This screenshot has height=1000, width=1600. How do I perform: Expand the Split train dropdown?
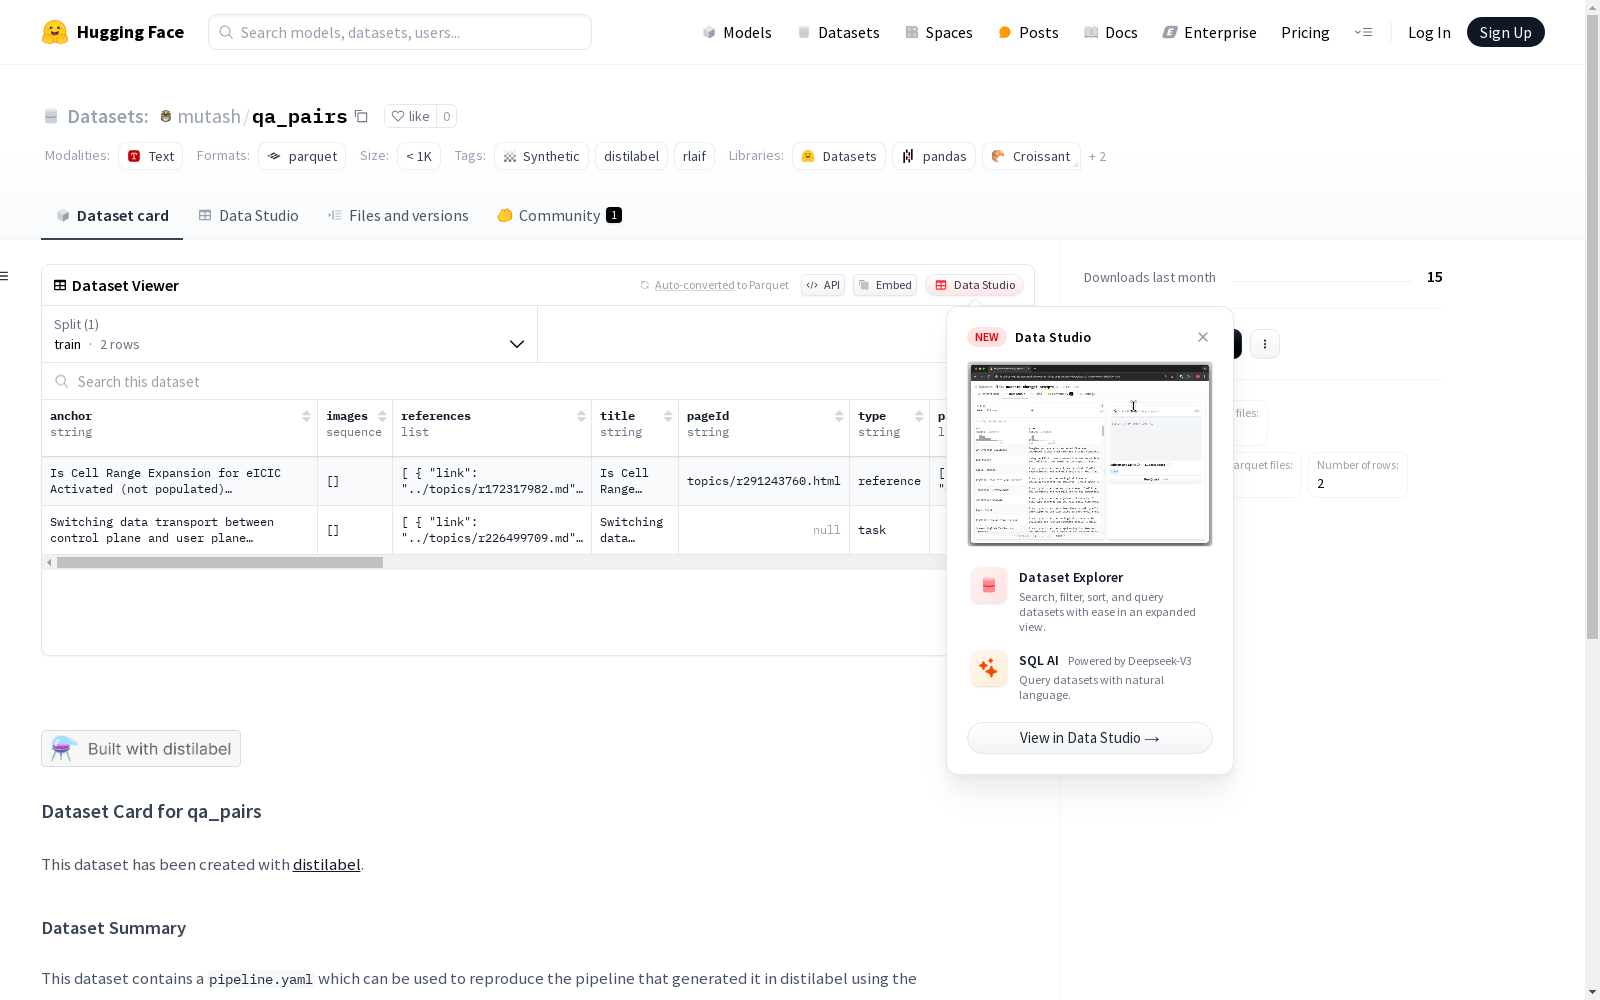tap(290, 334)
